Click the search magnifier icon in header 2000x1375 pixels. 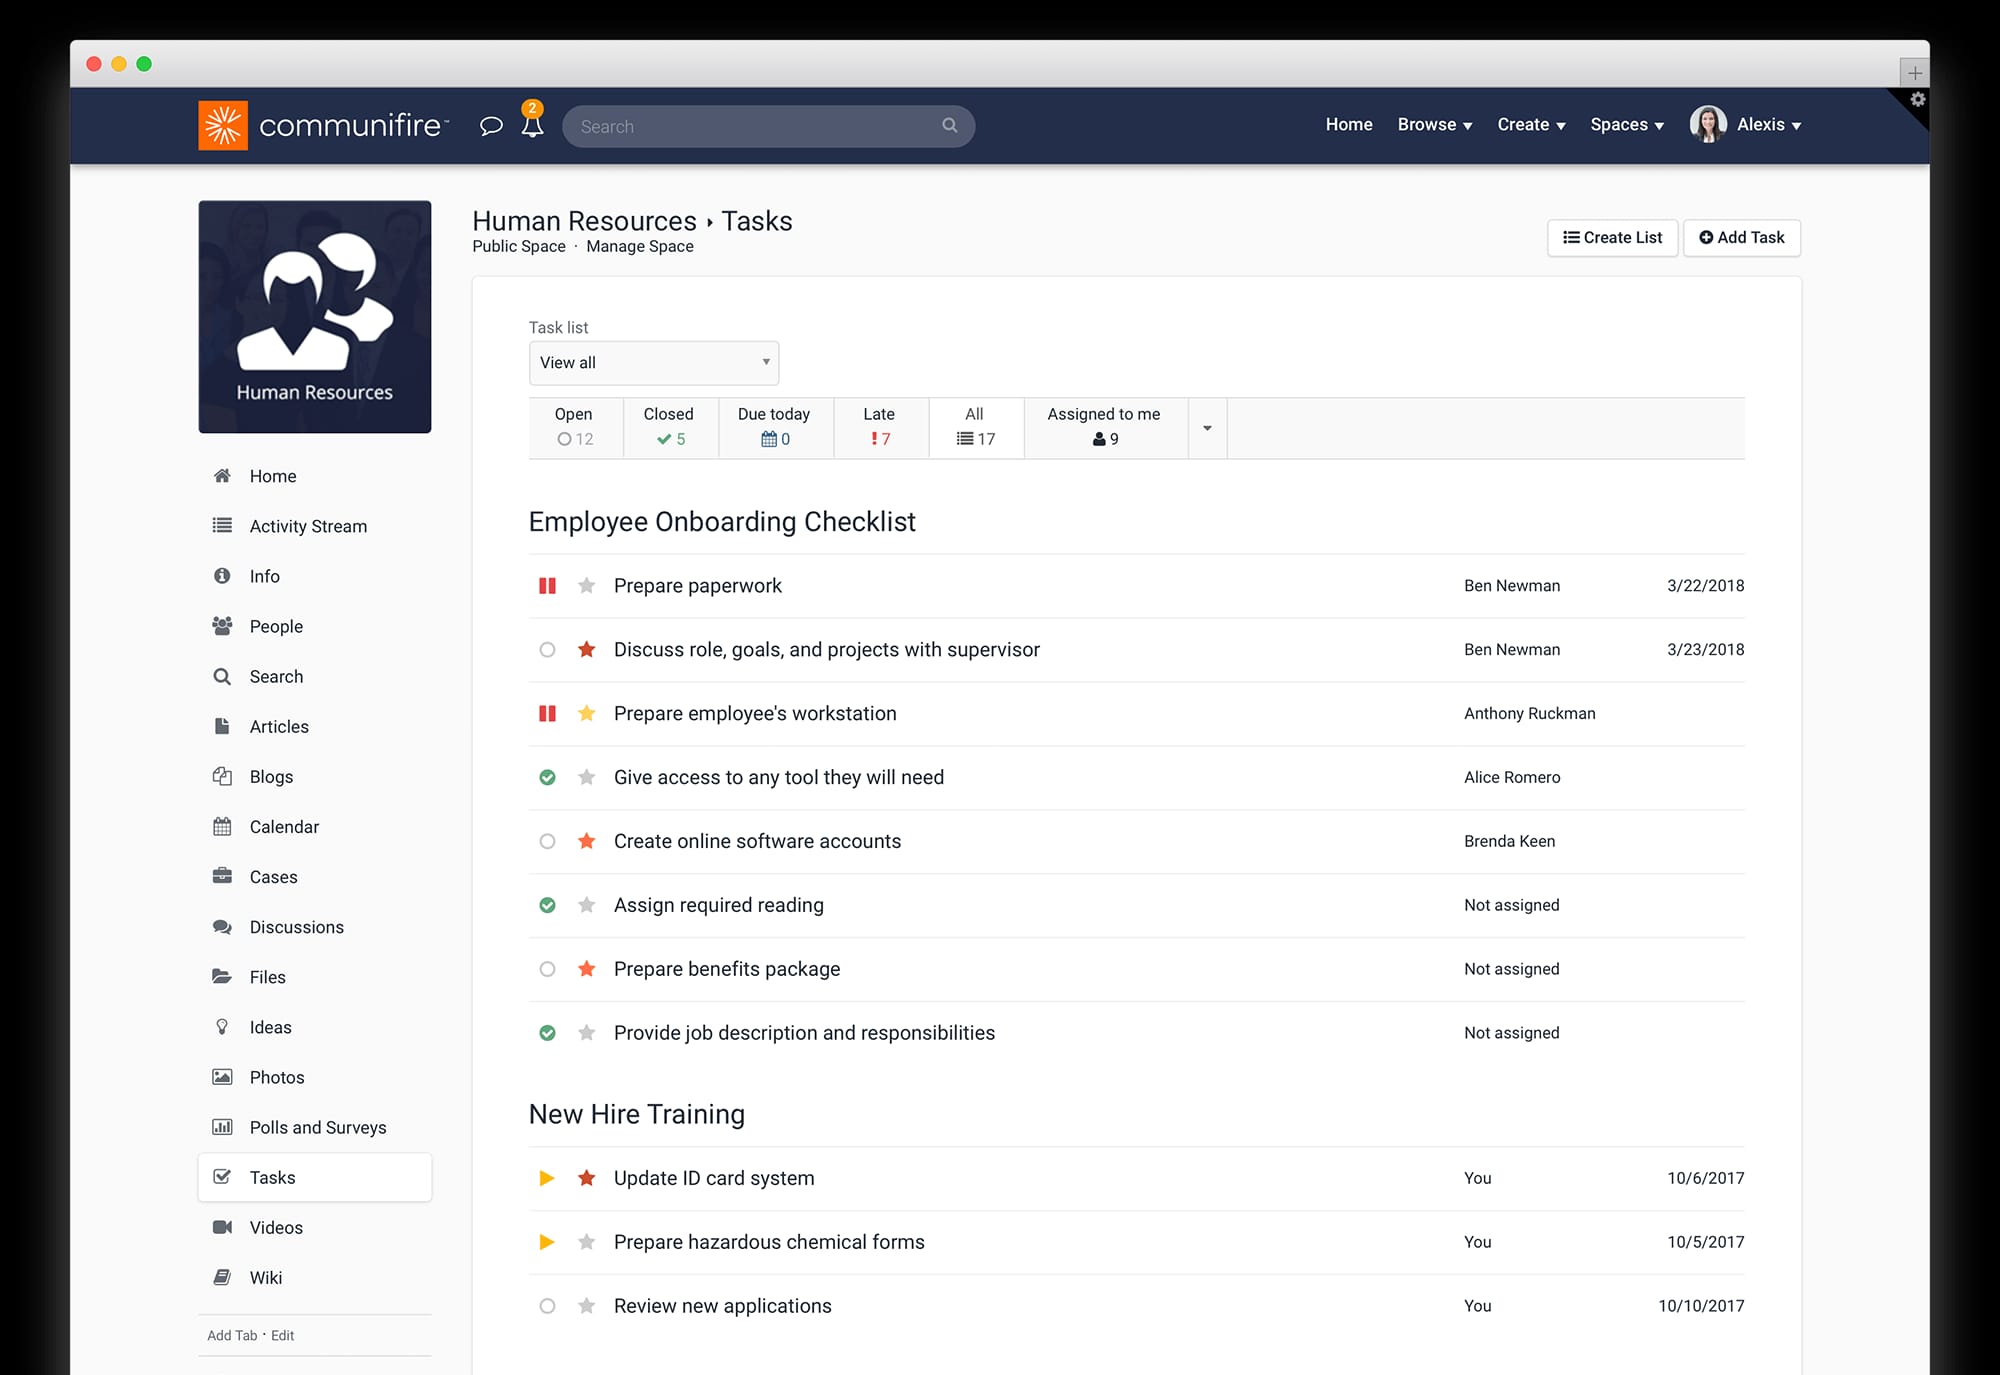pyautogui.click(x=950, y=125)
